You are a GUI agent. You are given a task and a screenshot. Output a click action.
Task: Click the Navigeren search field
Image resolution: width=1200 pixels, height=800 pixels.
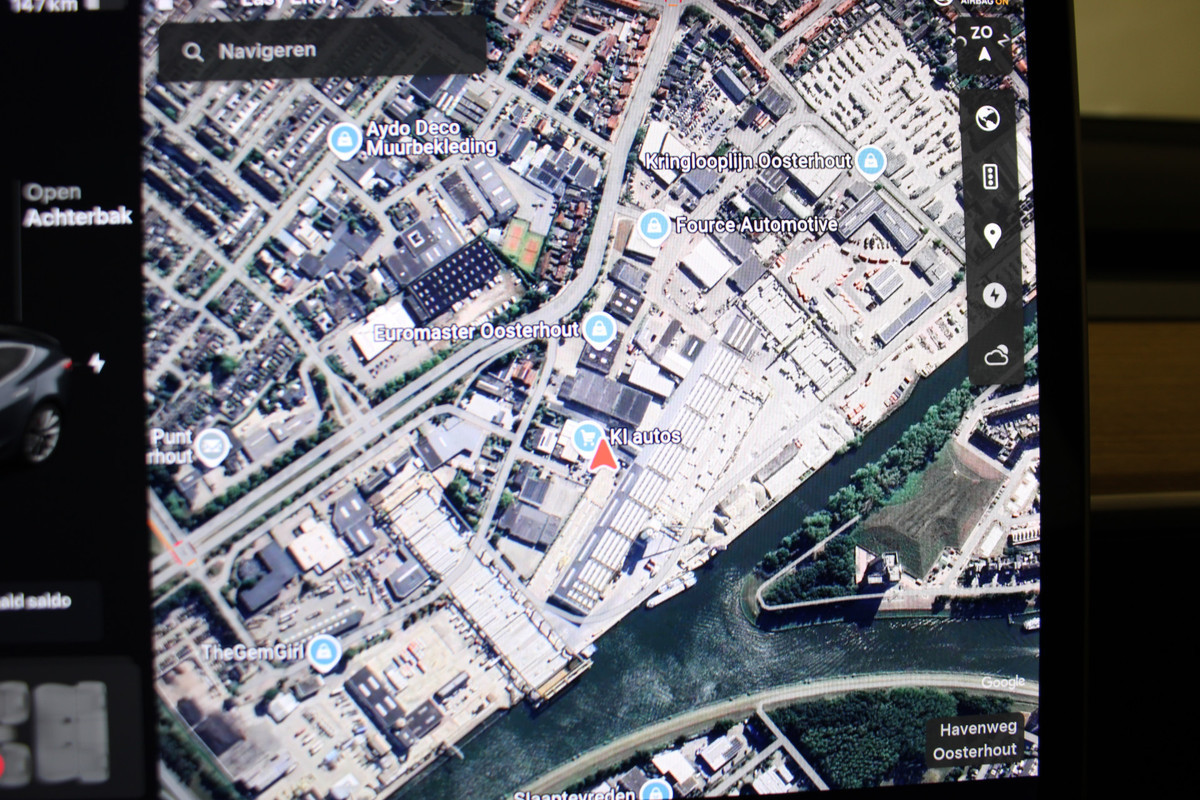(322, 51)
